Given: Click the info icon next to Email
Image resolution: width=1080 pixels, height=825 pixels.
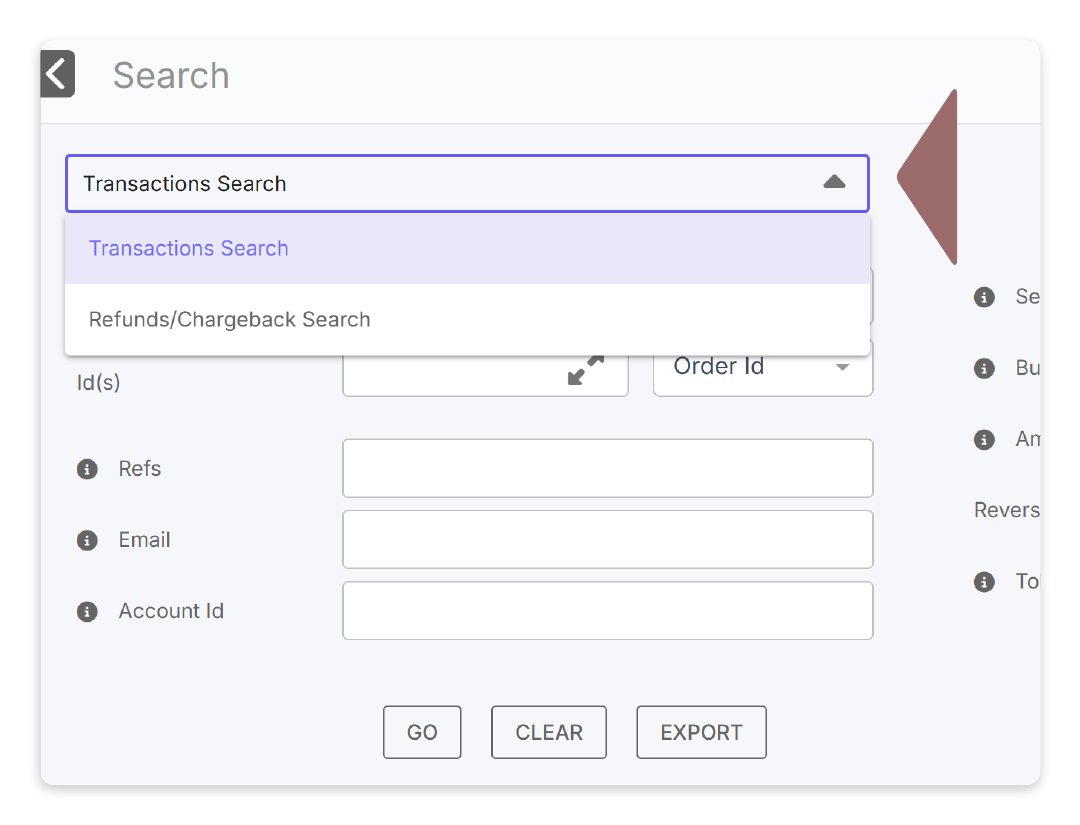Looking at the screenshot, I should (x=87, y=540).
